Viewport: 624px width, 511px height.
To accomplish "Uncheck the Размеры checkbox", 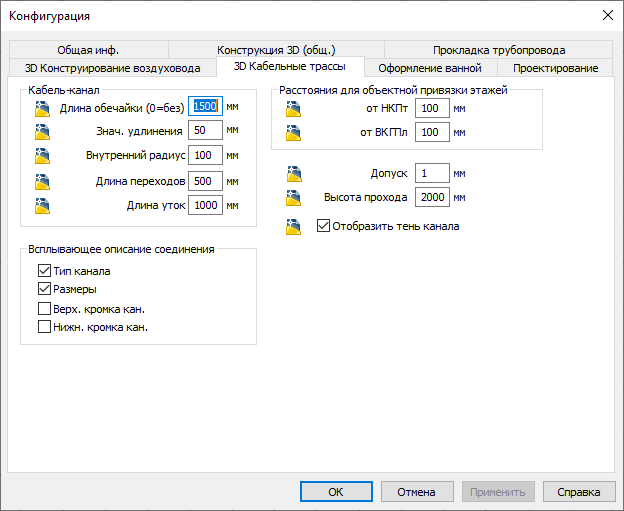I will pyautogui.click(x=44, y=289).
